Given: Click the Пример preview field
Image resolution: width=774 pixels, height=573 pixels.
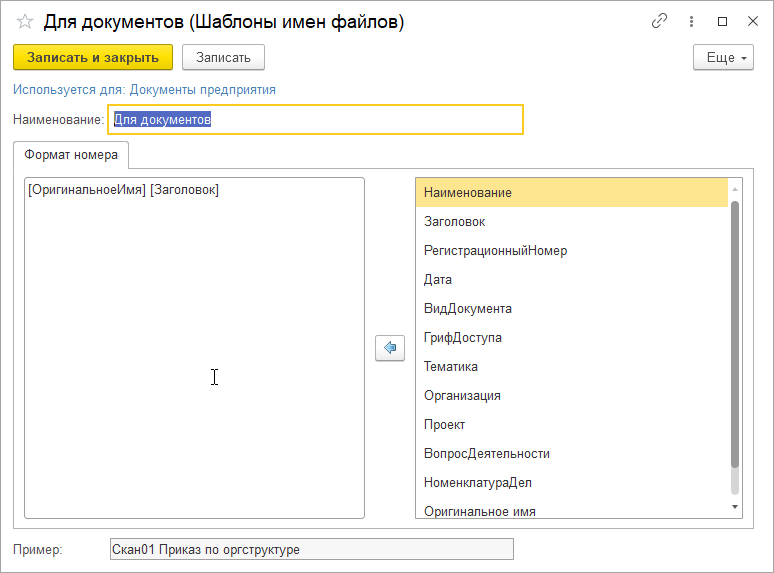Looking at the screenshot, I should coord(310,549).
